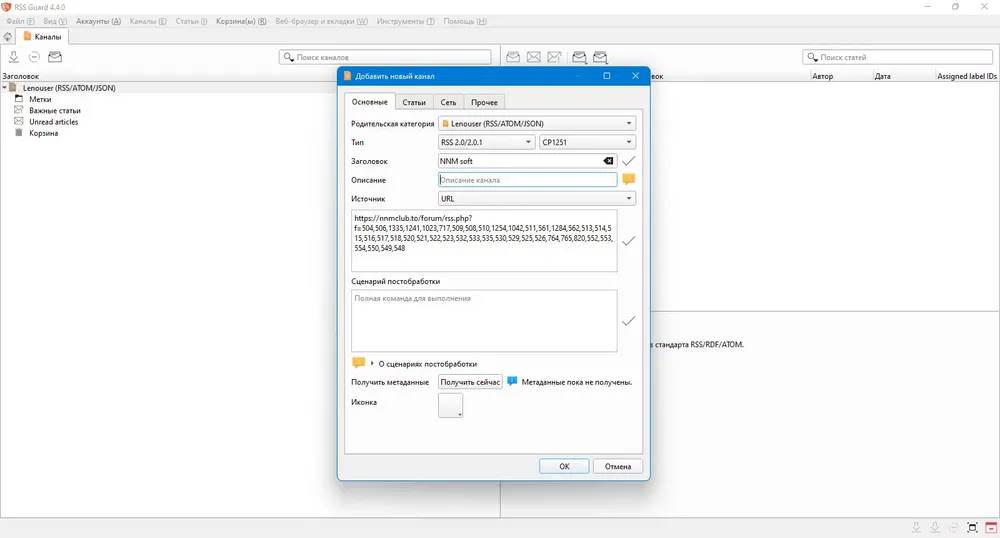1000x538 pixels.
Task: Open the RSS 2.0/2.0.1 type dropdown
Action: tap(486, 143)
